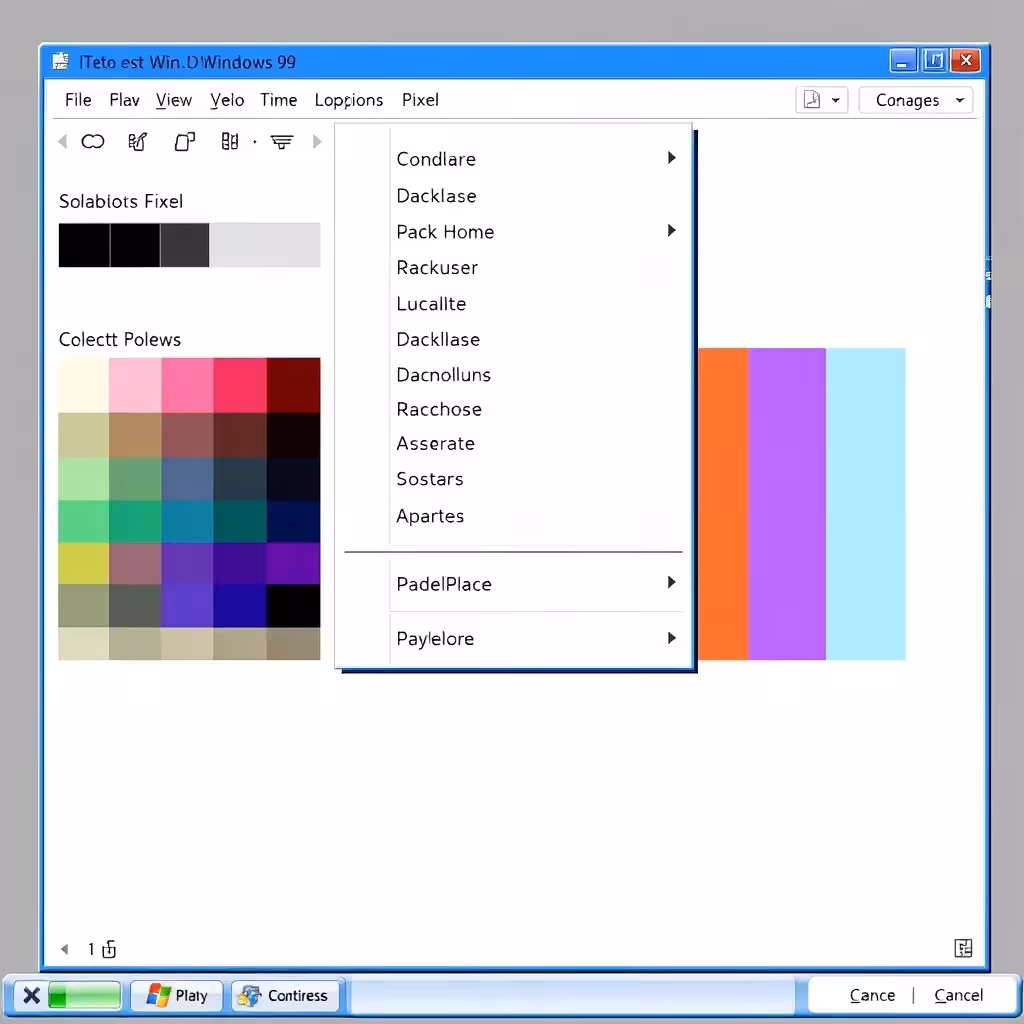The image size is (1024, 1024).
Task: Click the light blue stripe on the canvas
Action: click(x=865, y=504)
